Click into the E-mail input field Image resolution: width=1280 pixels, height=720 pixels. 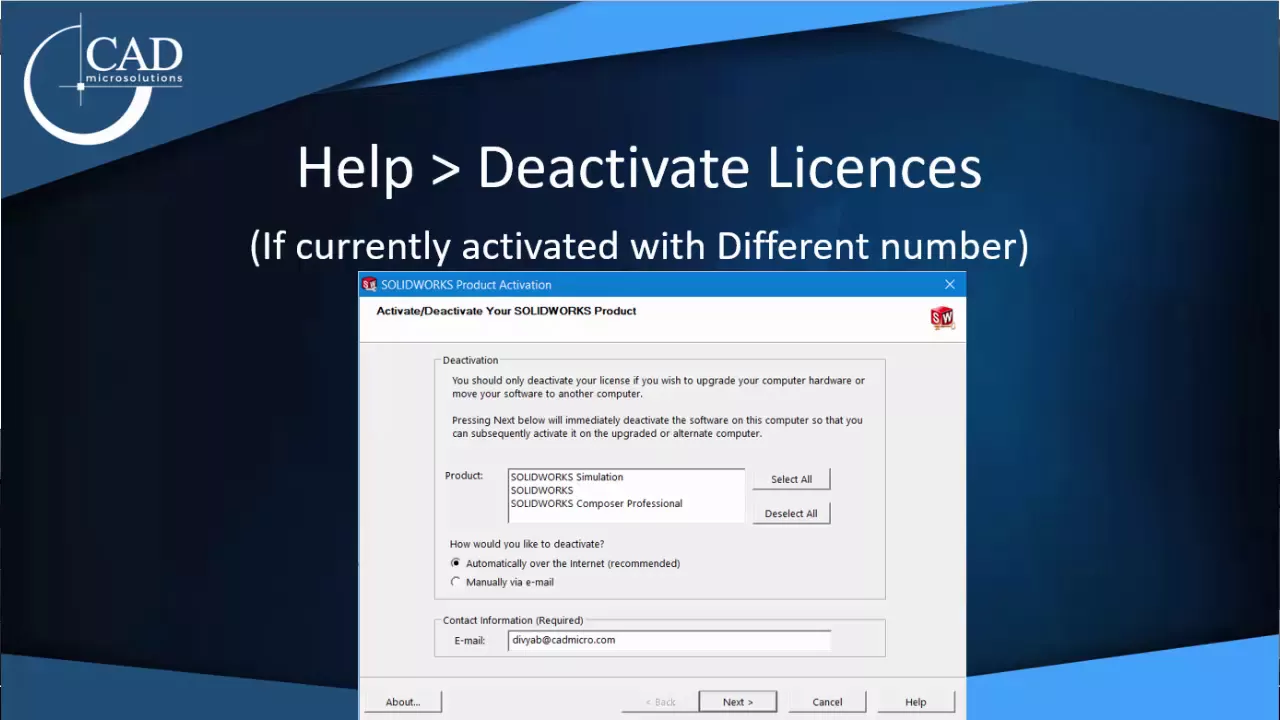pyautogui.click(x=669, y=640)
